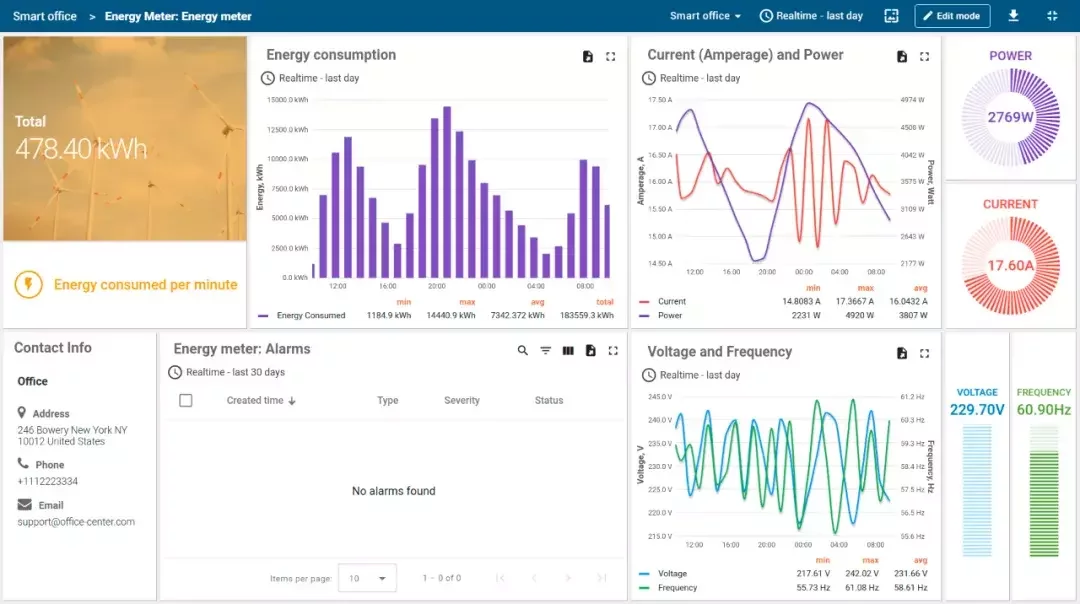Search alarms with the magnifier icon
Screen dimensions: 1080x604
click(x=523, y=351)
